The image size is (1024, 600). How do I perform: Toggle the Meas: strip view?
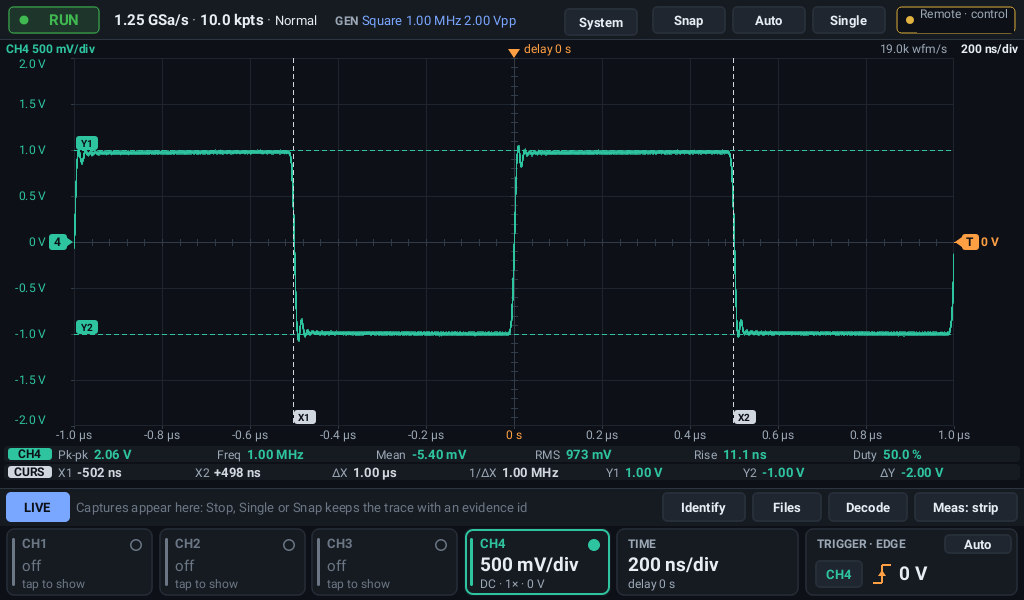(965, 507)
